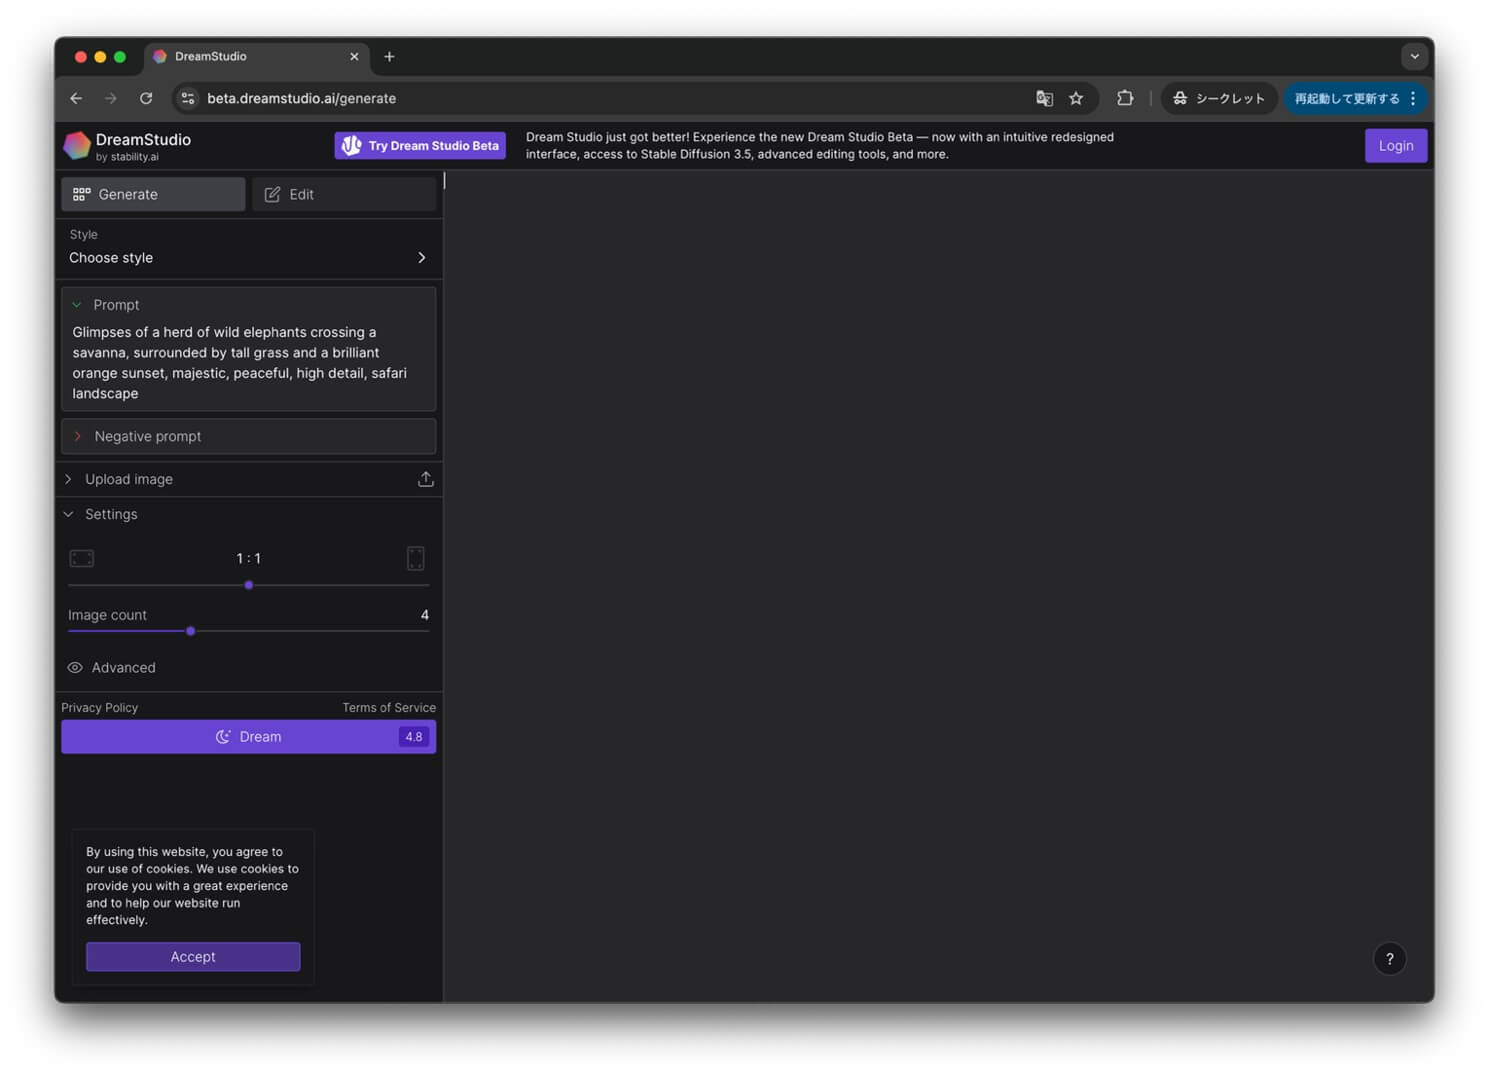Click the 1 : 1 ratio label
Image resolution: width=1489 pixels, height=1075 pixels.
tap(249, 558)
